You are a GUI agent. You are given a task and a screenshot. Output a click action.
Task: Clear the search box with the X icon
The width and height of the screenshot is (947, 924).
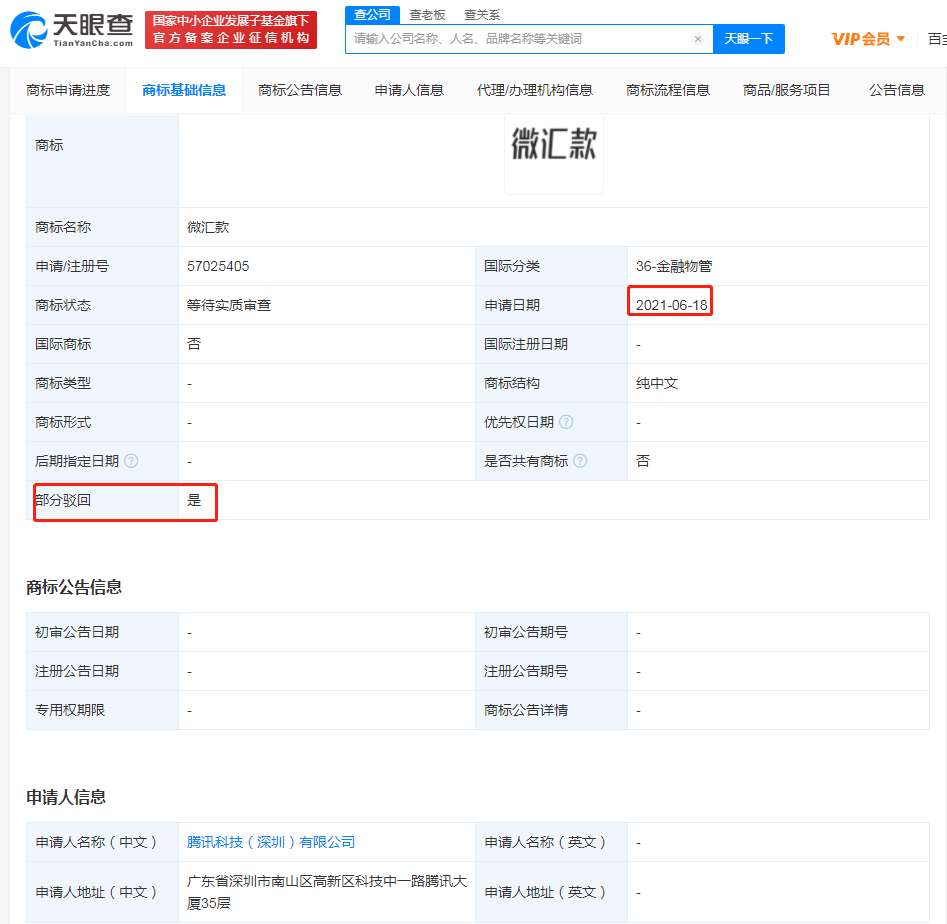698,39
